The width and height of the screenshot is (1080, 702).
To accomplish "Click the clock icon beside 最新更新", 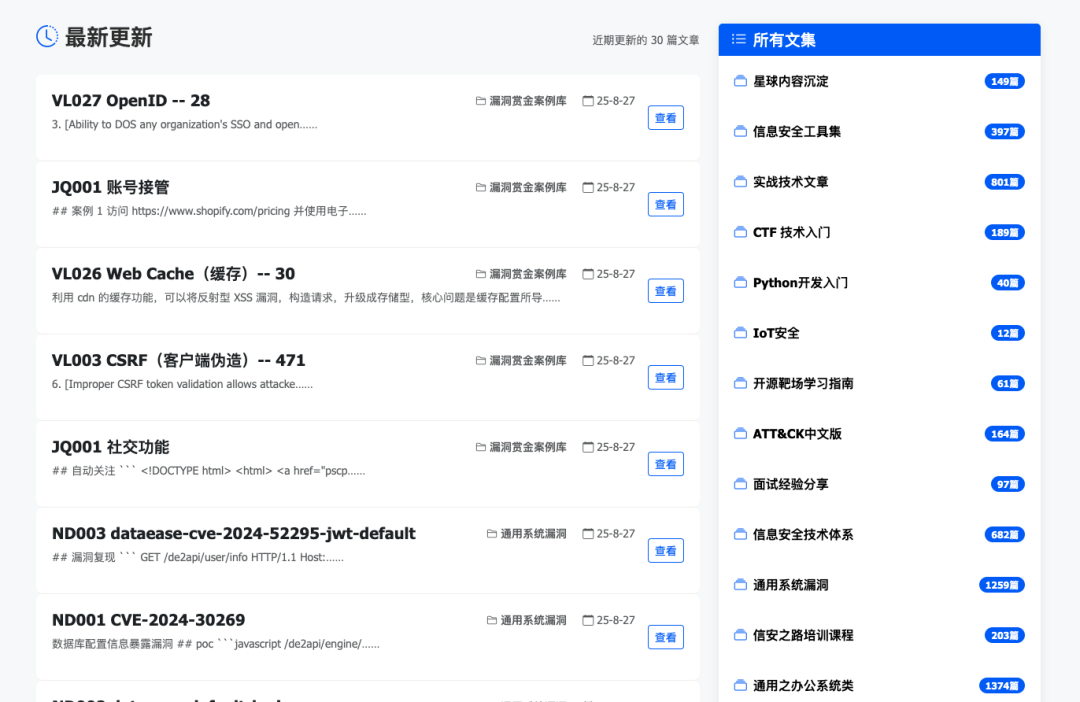I will click(x=47, y=37).
